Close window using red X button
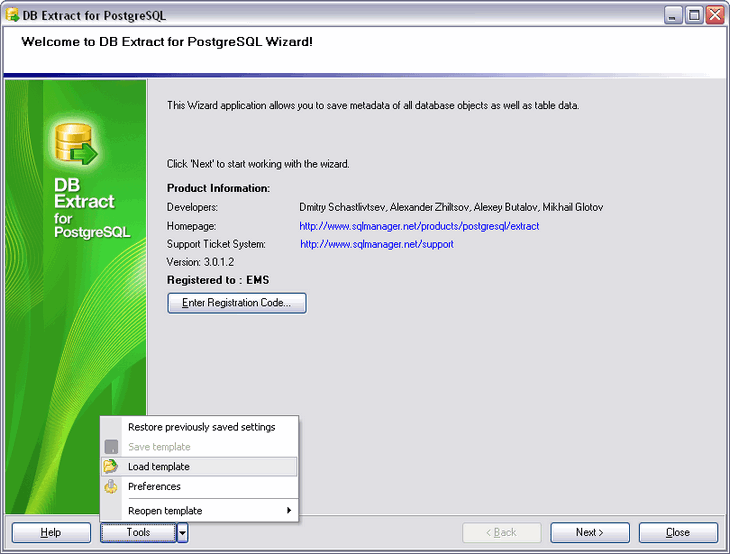The height and width of the screenshot is (554, 730). pos(714,15)
